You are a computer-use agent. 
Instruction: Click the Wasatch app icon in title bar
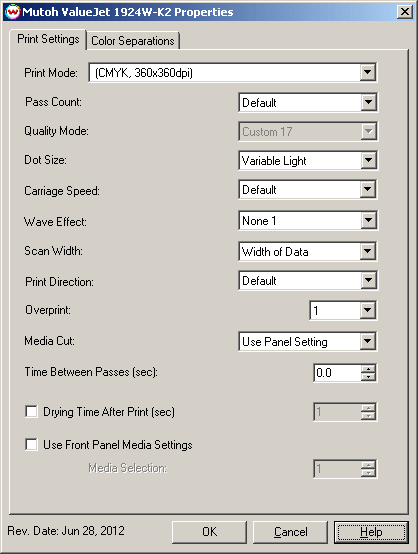(x=13, y=12)
